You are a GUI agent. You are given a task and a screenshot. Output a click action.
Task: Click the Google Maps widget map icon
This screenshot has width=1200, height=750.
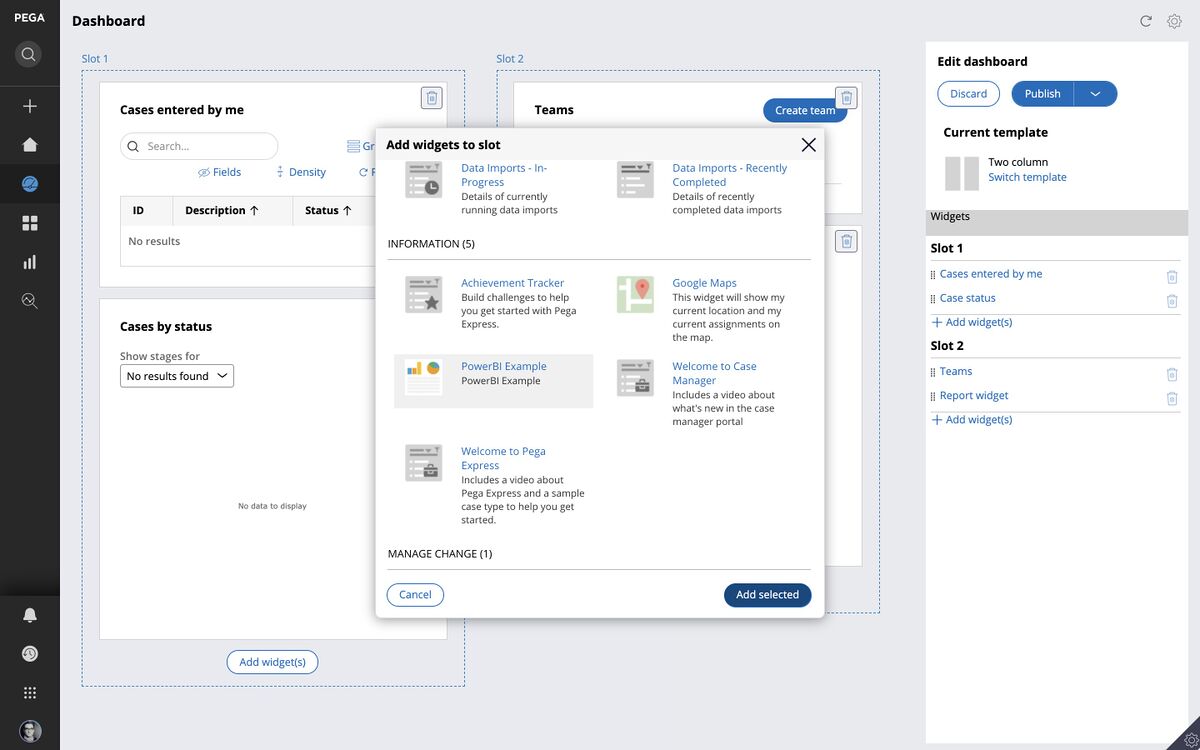click(635, 295)
